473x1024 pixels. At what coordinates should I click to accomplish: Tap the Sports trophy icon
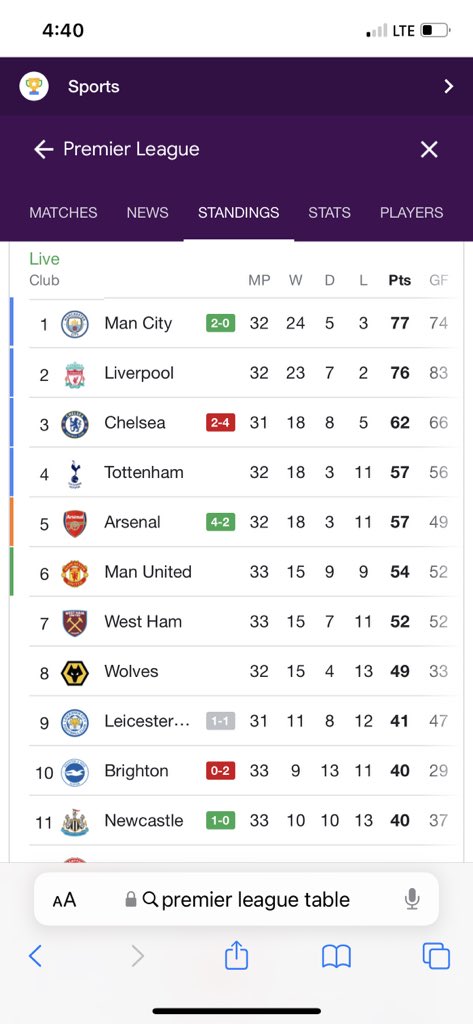pyautogui.click(x=34, y=86)
